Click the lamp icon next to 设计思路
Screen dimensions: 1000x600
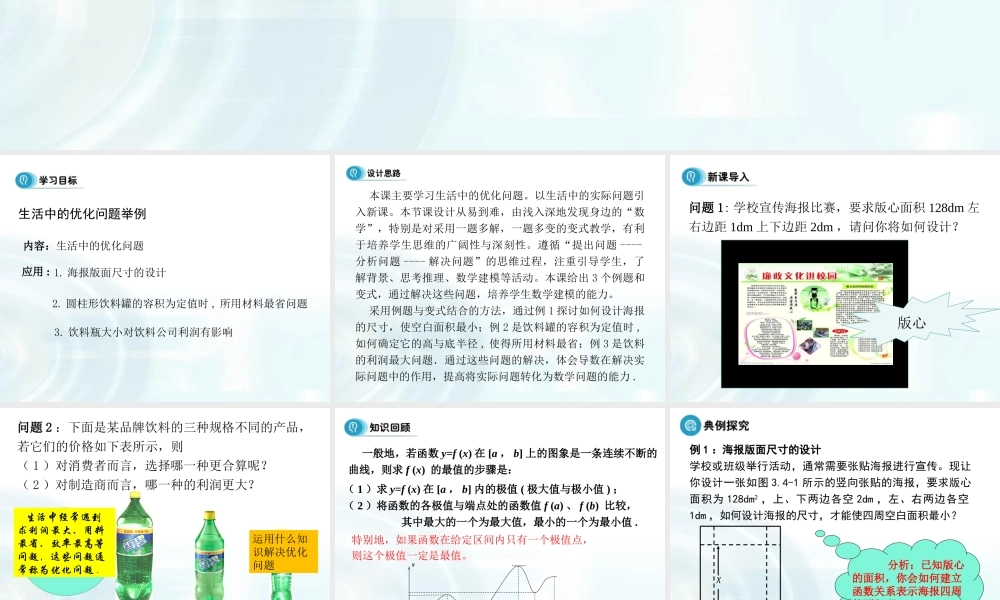(352, 173)
